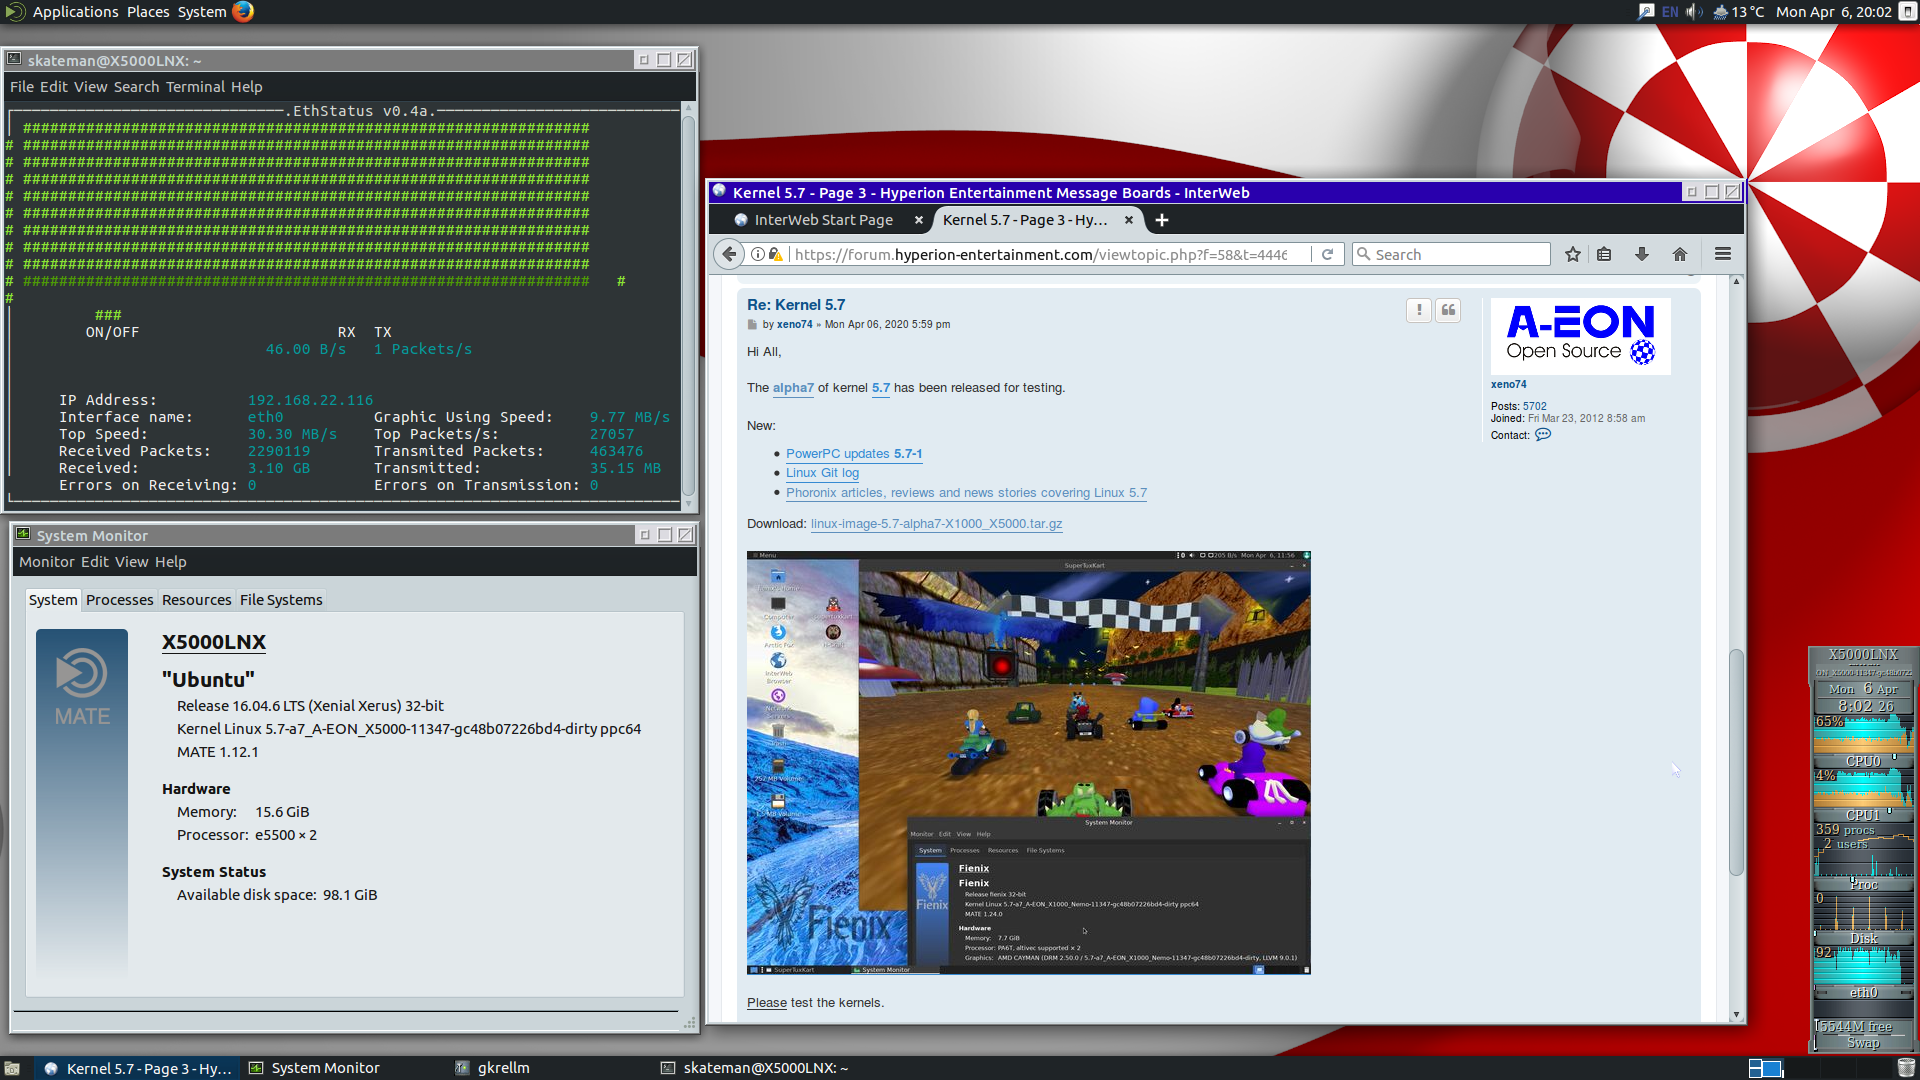Viewport: 1920px width, 1080px height.
Task: Open the search magnifier in system tray
Action: coord(1646,12)
